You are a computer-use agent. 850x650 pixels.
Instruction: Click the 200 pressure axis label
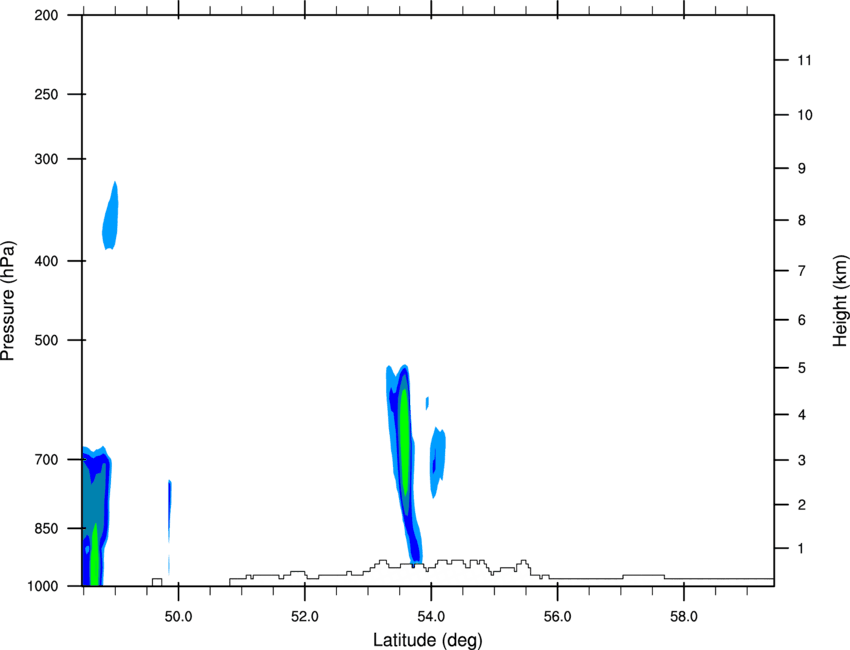click(x=46, y=15)
